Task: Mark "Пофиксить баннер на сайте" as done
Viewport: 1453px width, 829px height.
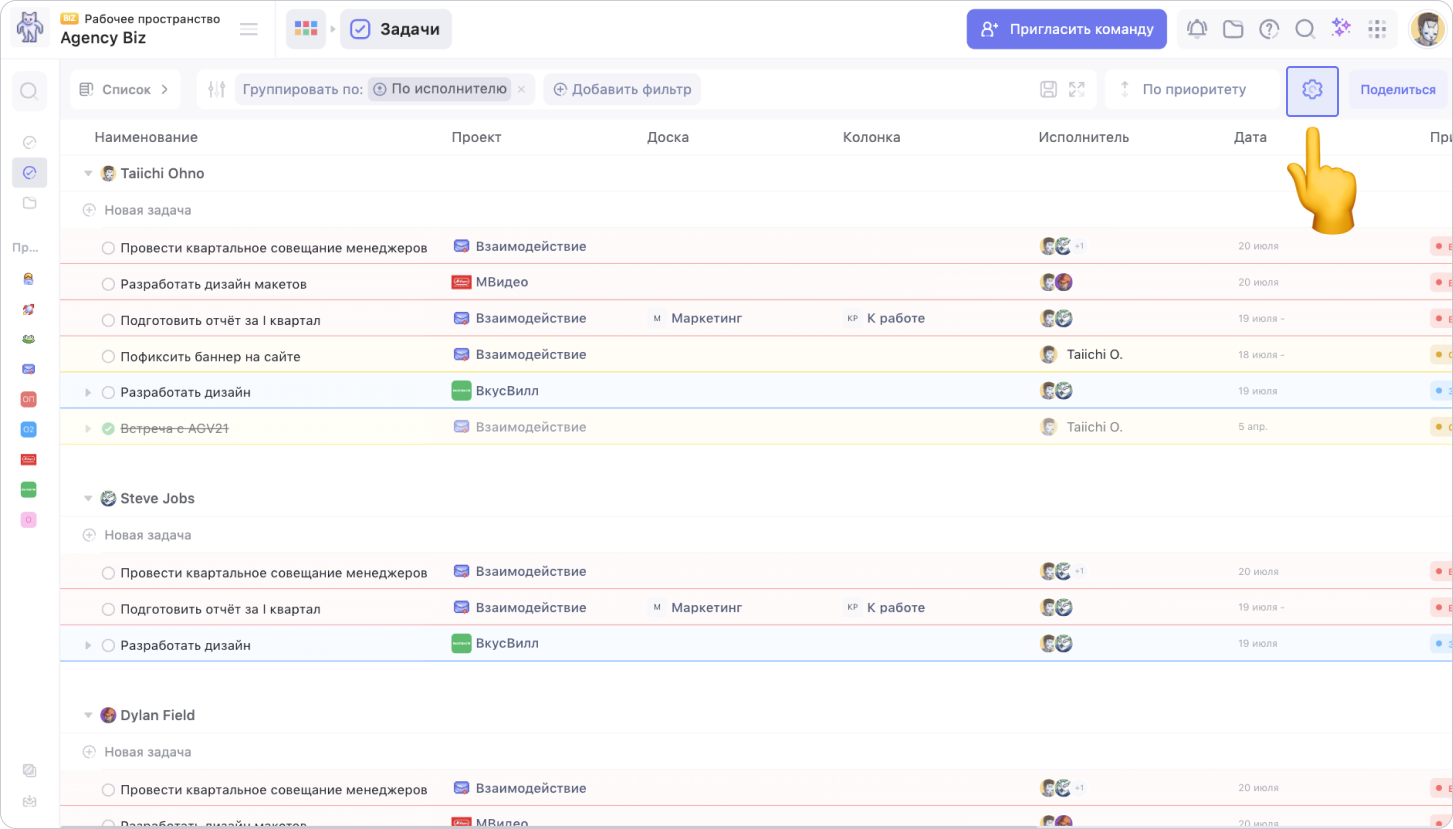Action: (x=108, y=357)
